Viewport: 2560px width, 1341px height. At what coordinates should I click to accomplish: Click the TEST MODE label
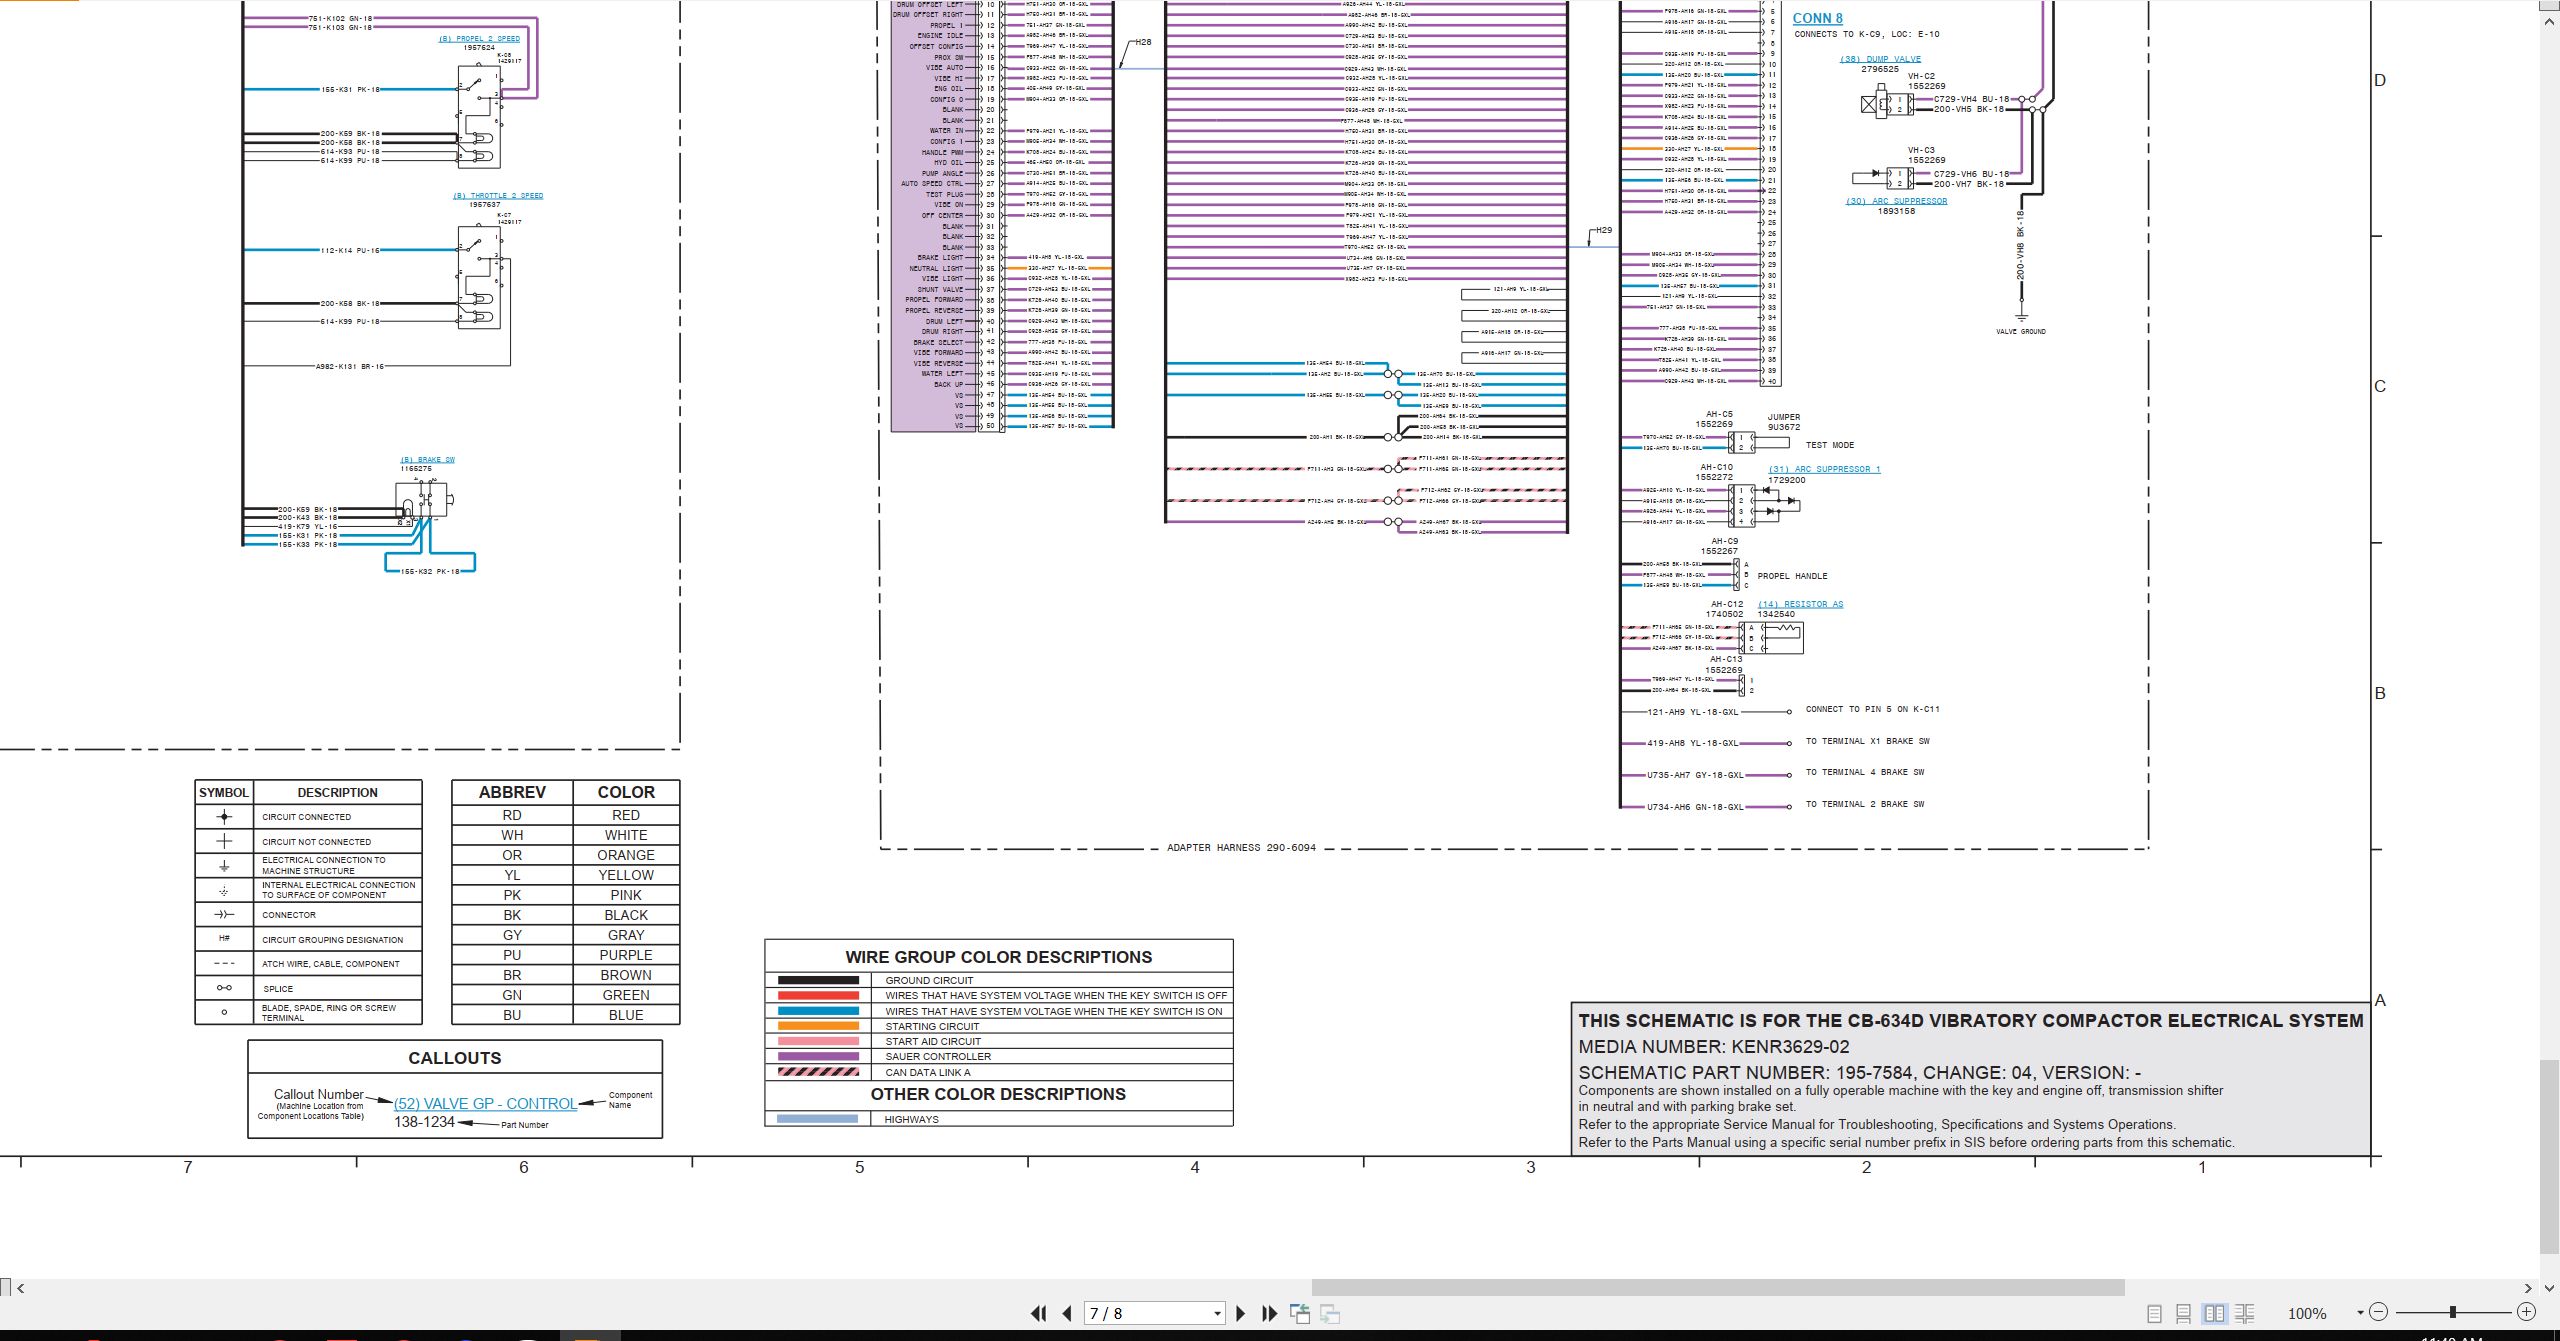pyautogui.click(x=1830, y=445)
